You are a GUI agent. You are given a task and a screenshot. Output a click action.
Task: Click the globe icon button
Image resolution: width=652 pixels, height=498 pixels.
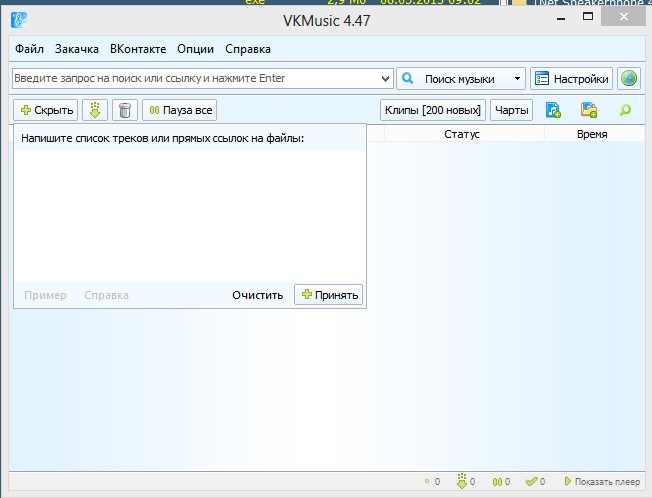[x=629, y=79]
